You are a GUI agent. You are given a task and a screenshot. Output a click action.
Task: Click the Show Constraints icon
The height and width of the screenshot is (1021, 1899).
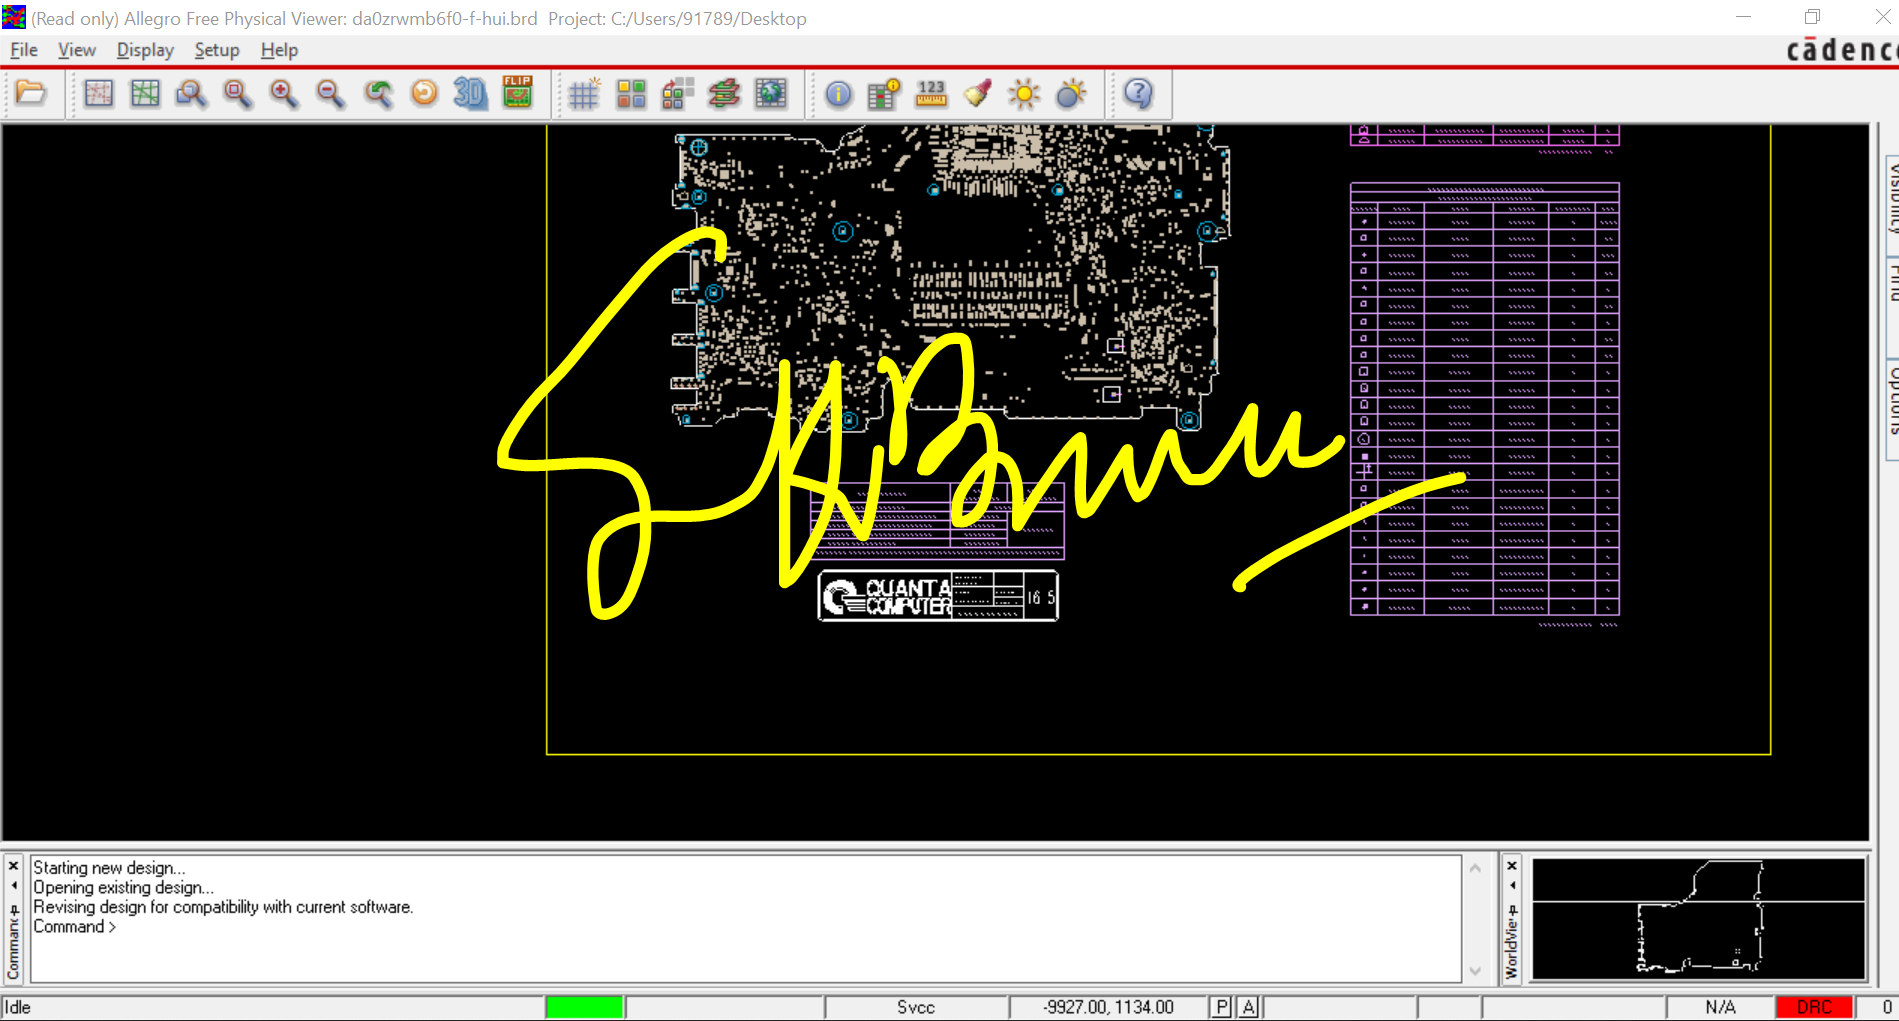(884, 94)
